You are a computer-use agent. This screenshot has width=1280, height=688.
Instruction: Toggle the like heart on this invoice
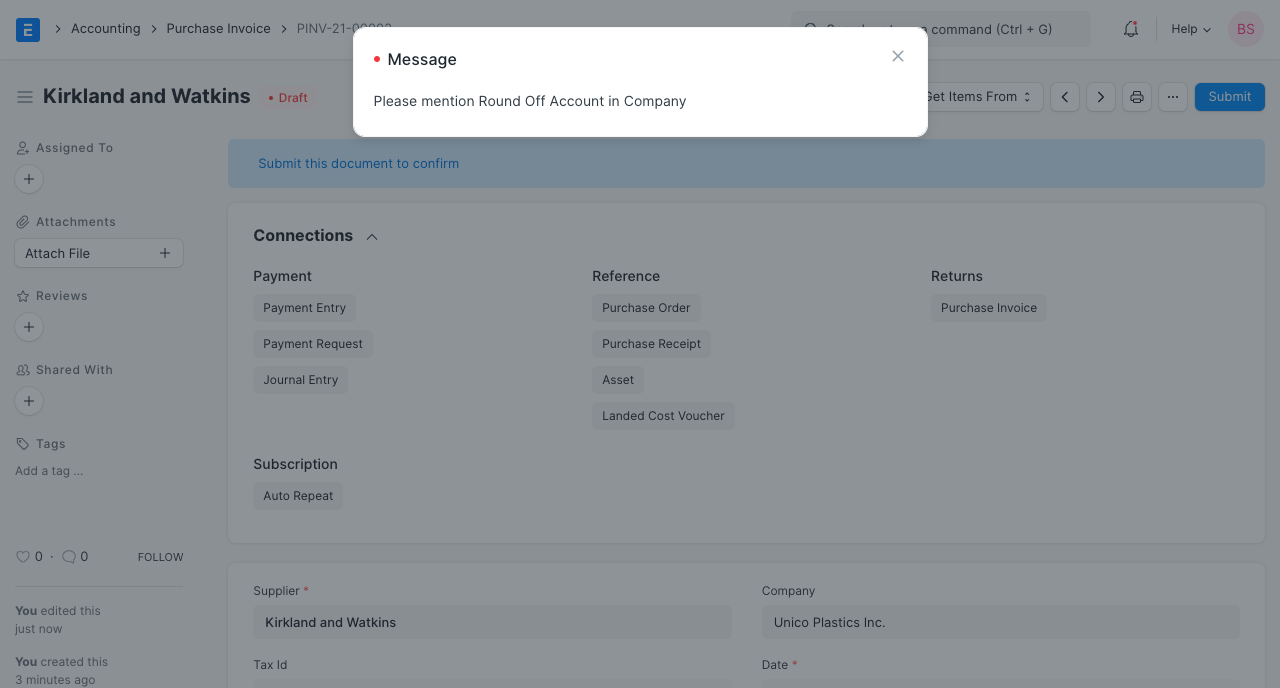click(x=22, y=556)
